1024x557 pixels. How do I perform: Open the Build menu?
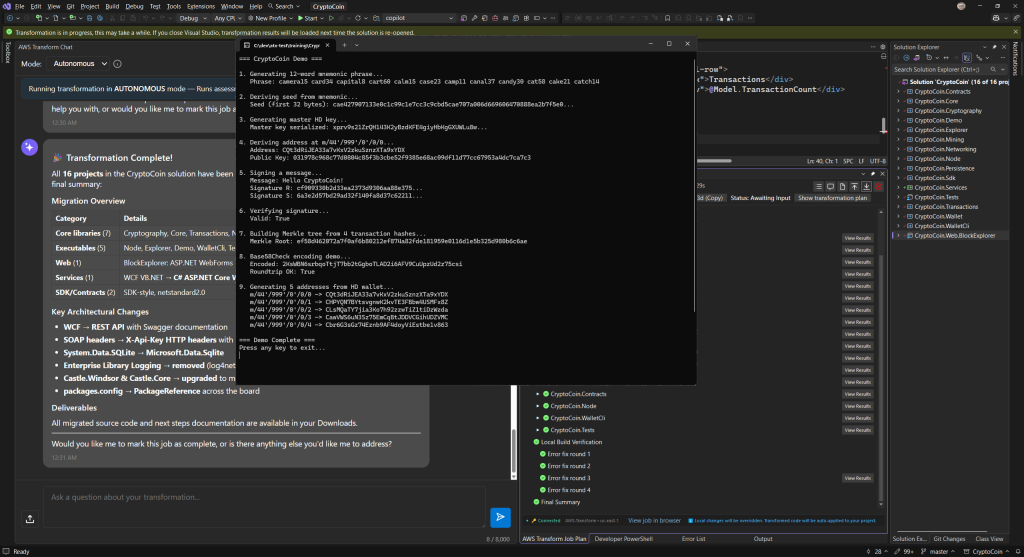pyautogui.click(x=112, y=6)
